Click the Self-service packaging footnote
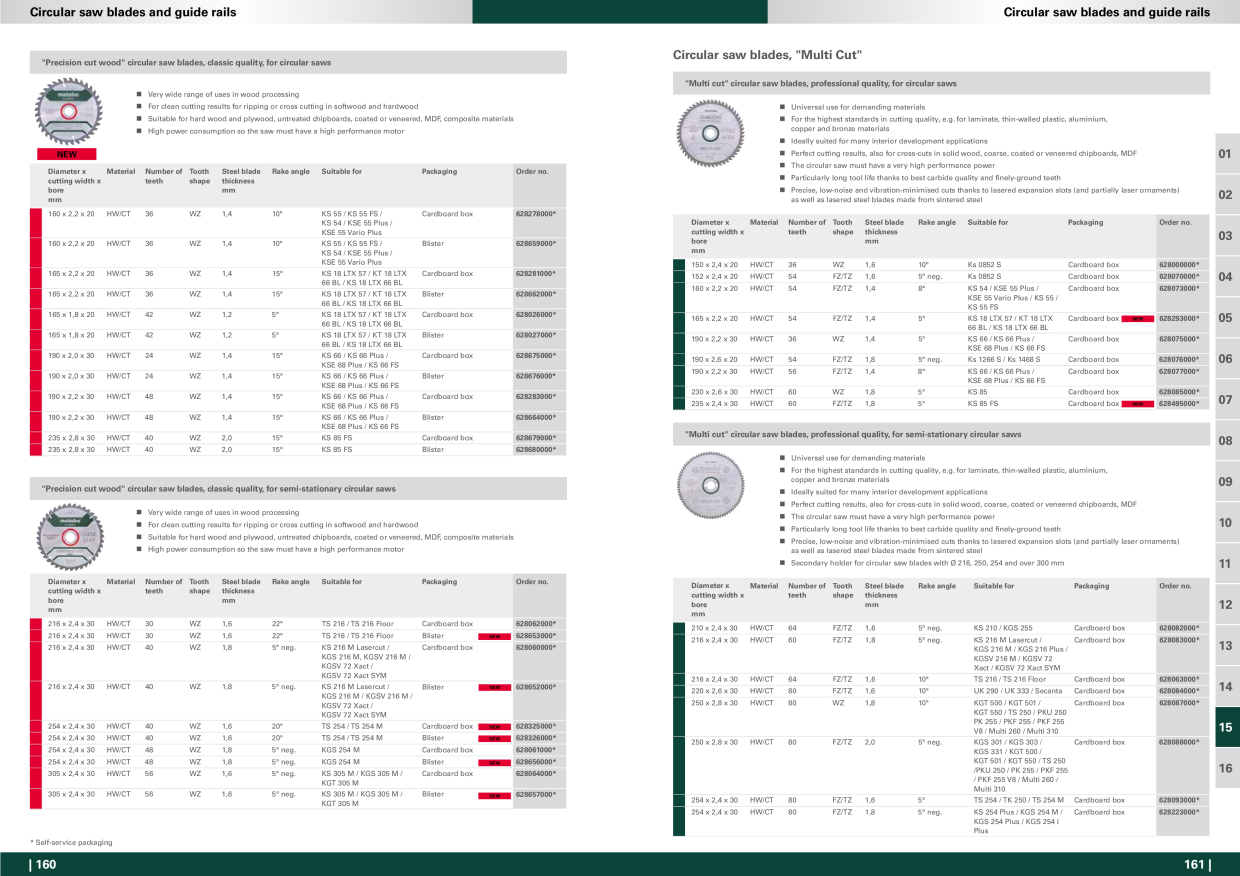This screenshot has width=1240, height=876. [x=71, y=842]
